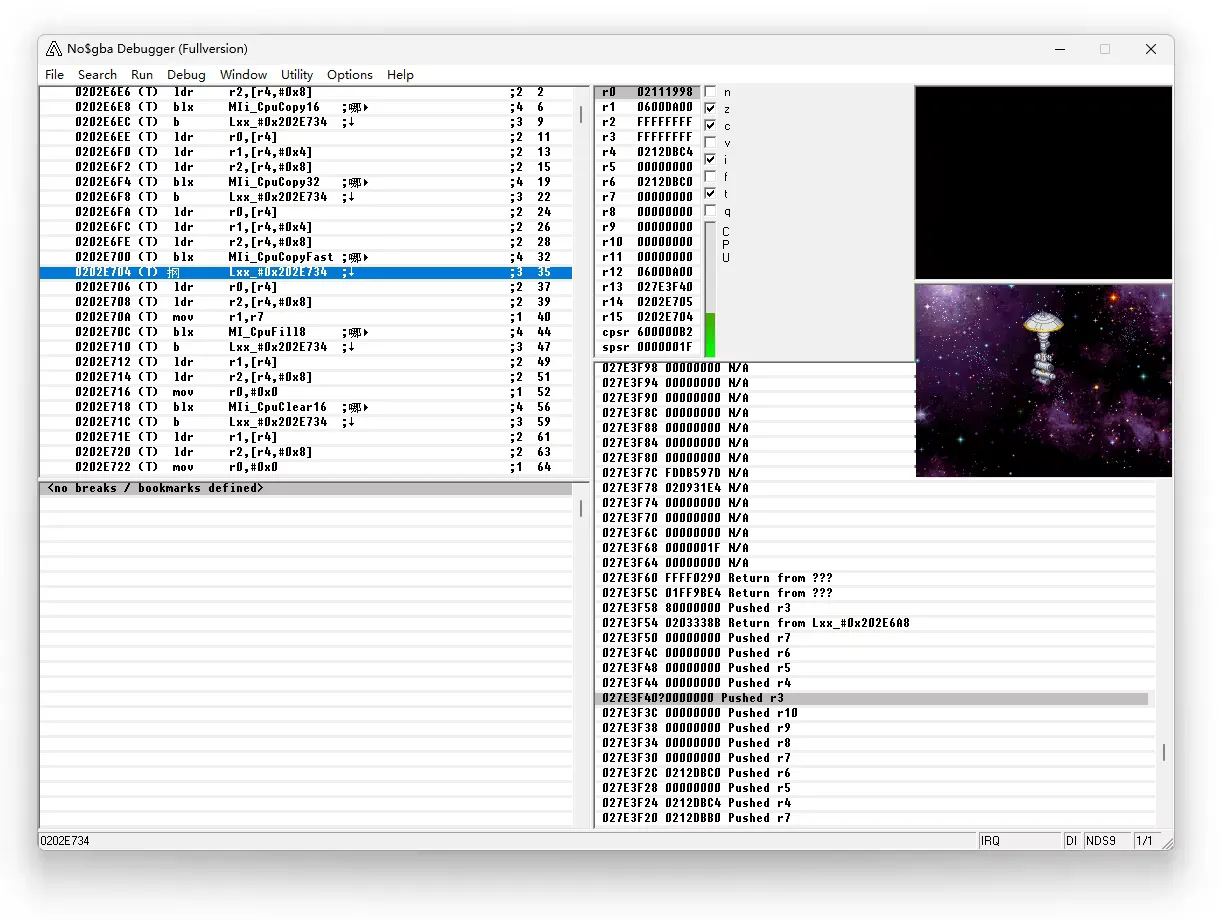Open the Options menu
Image resolution: width=1221 pixels, height=920 pixels.
350,75
